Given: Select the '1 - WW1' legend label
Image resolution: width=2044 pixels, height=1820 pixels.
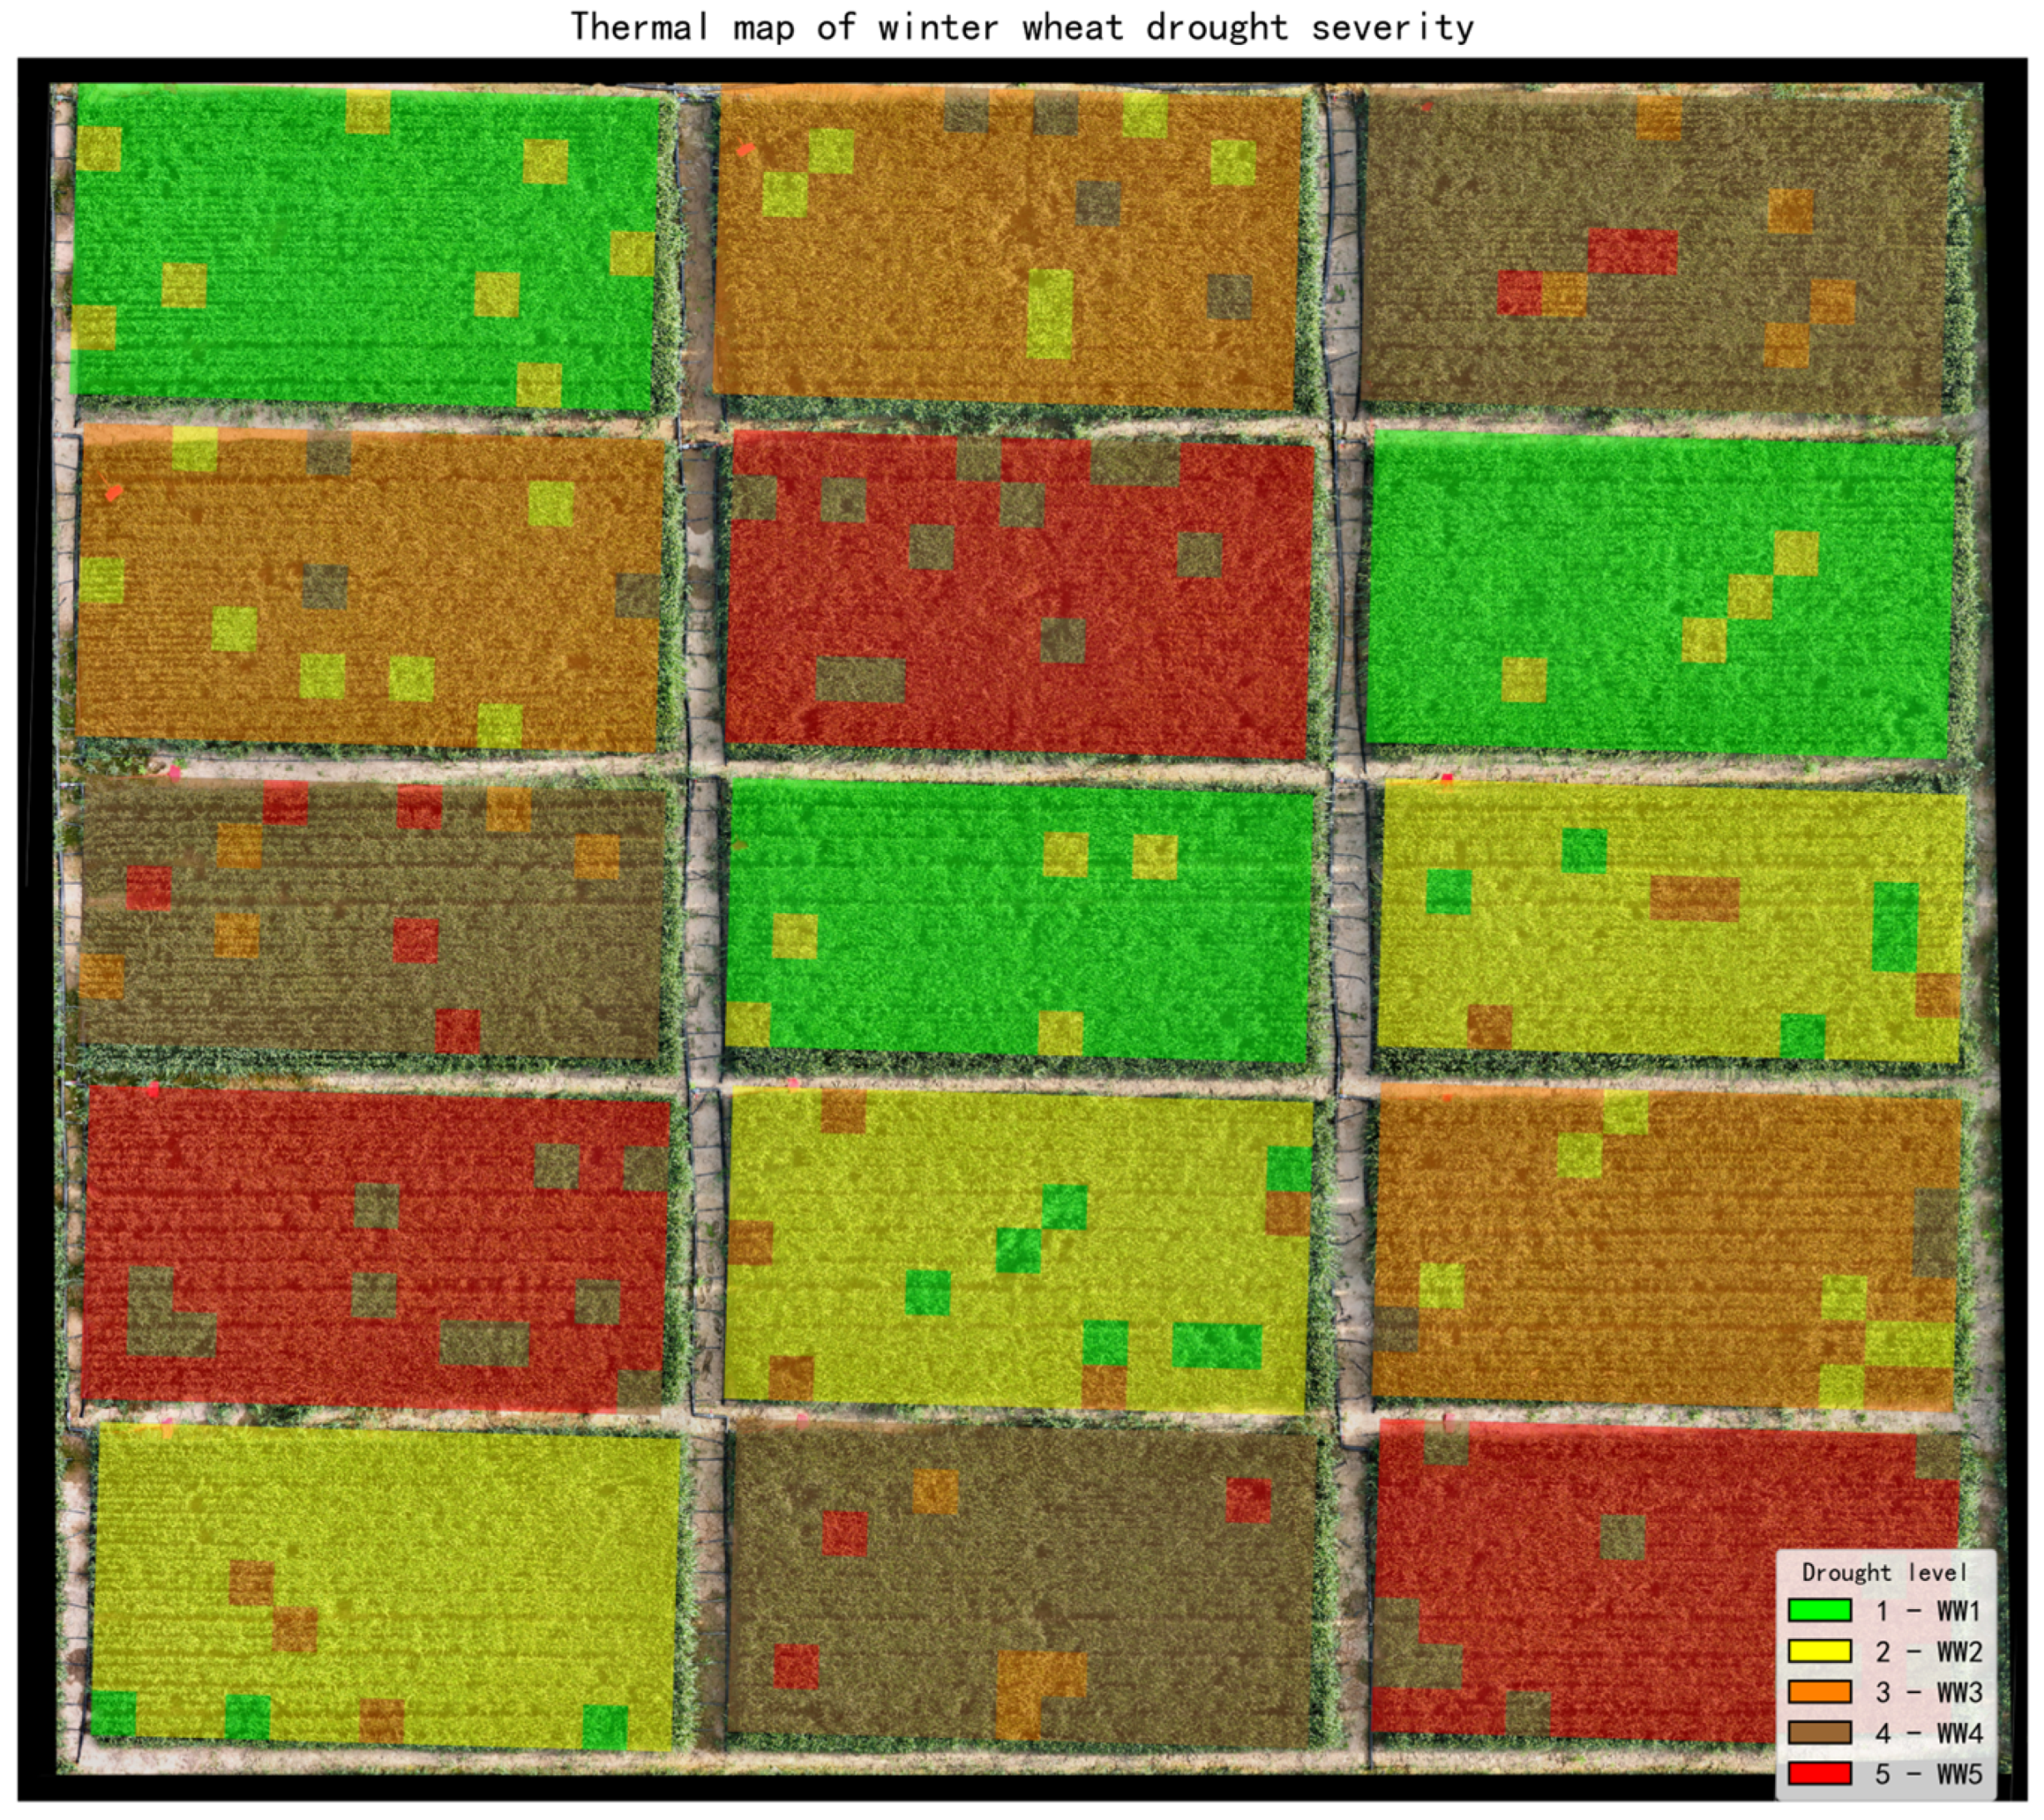Looking at the screenshot, I should 1928,1611.
